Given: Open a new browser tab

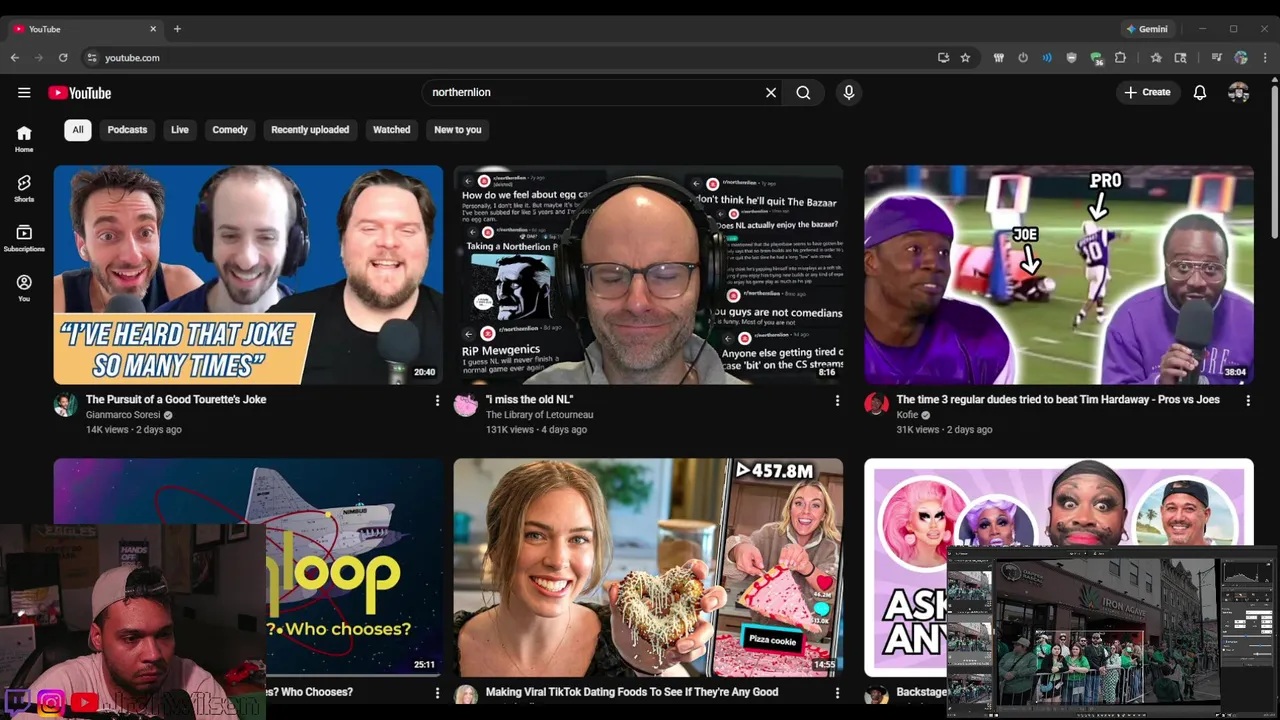Looking at the screenshot, I should 177,29.
